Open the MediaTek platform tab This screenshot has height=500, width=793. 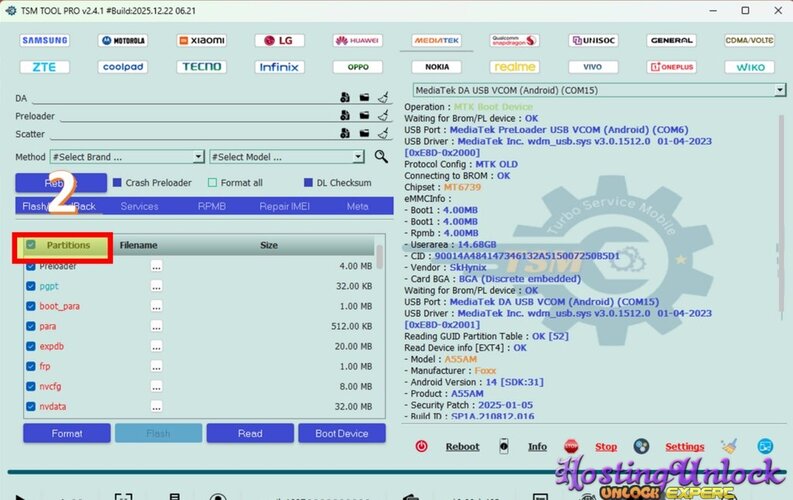(x=436, y=40)
